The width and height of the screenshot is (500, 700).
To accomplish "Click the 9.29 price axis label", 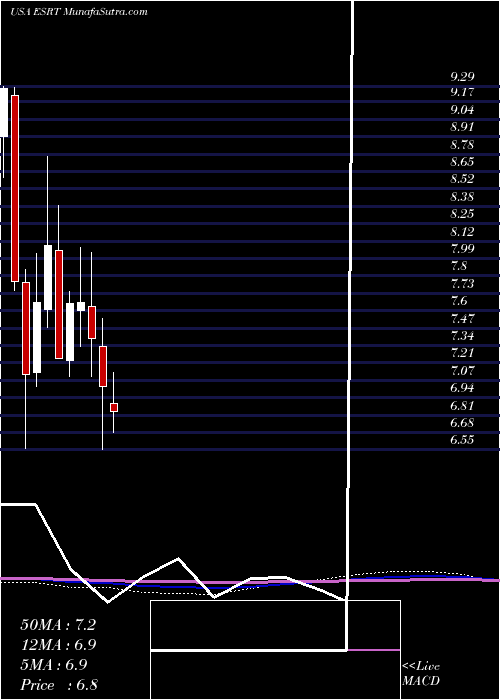I will click(462, 77).
